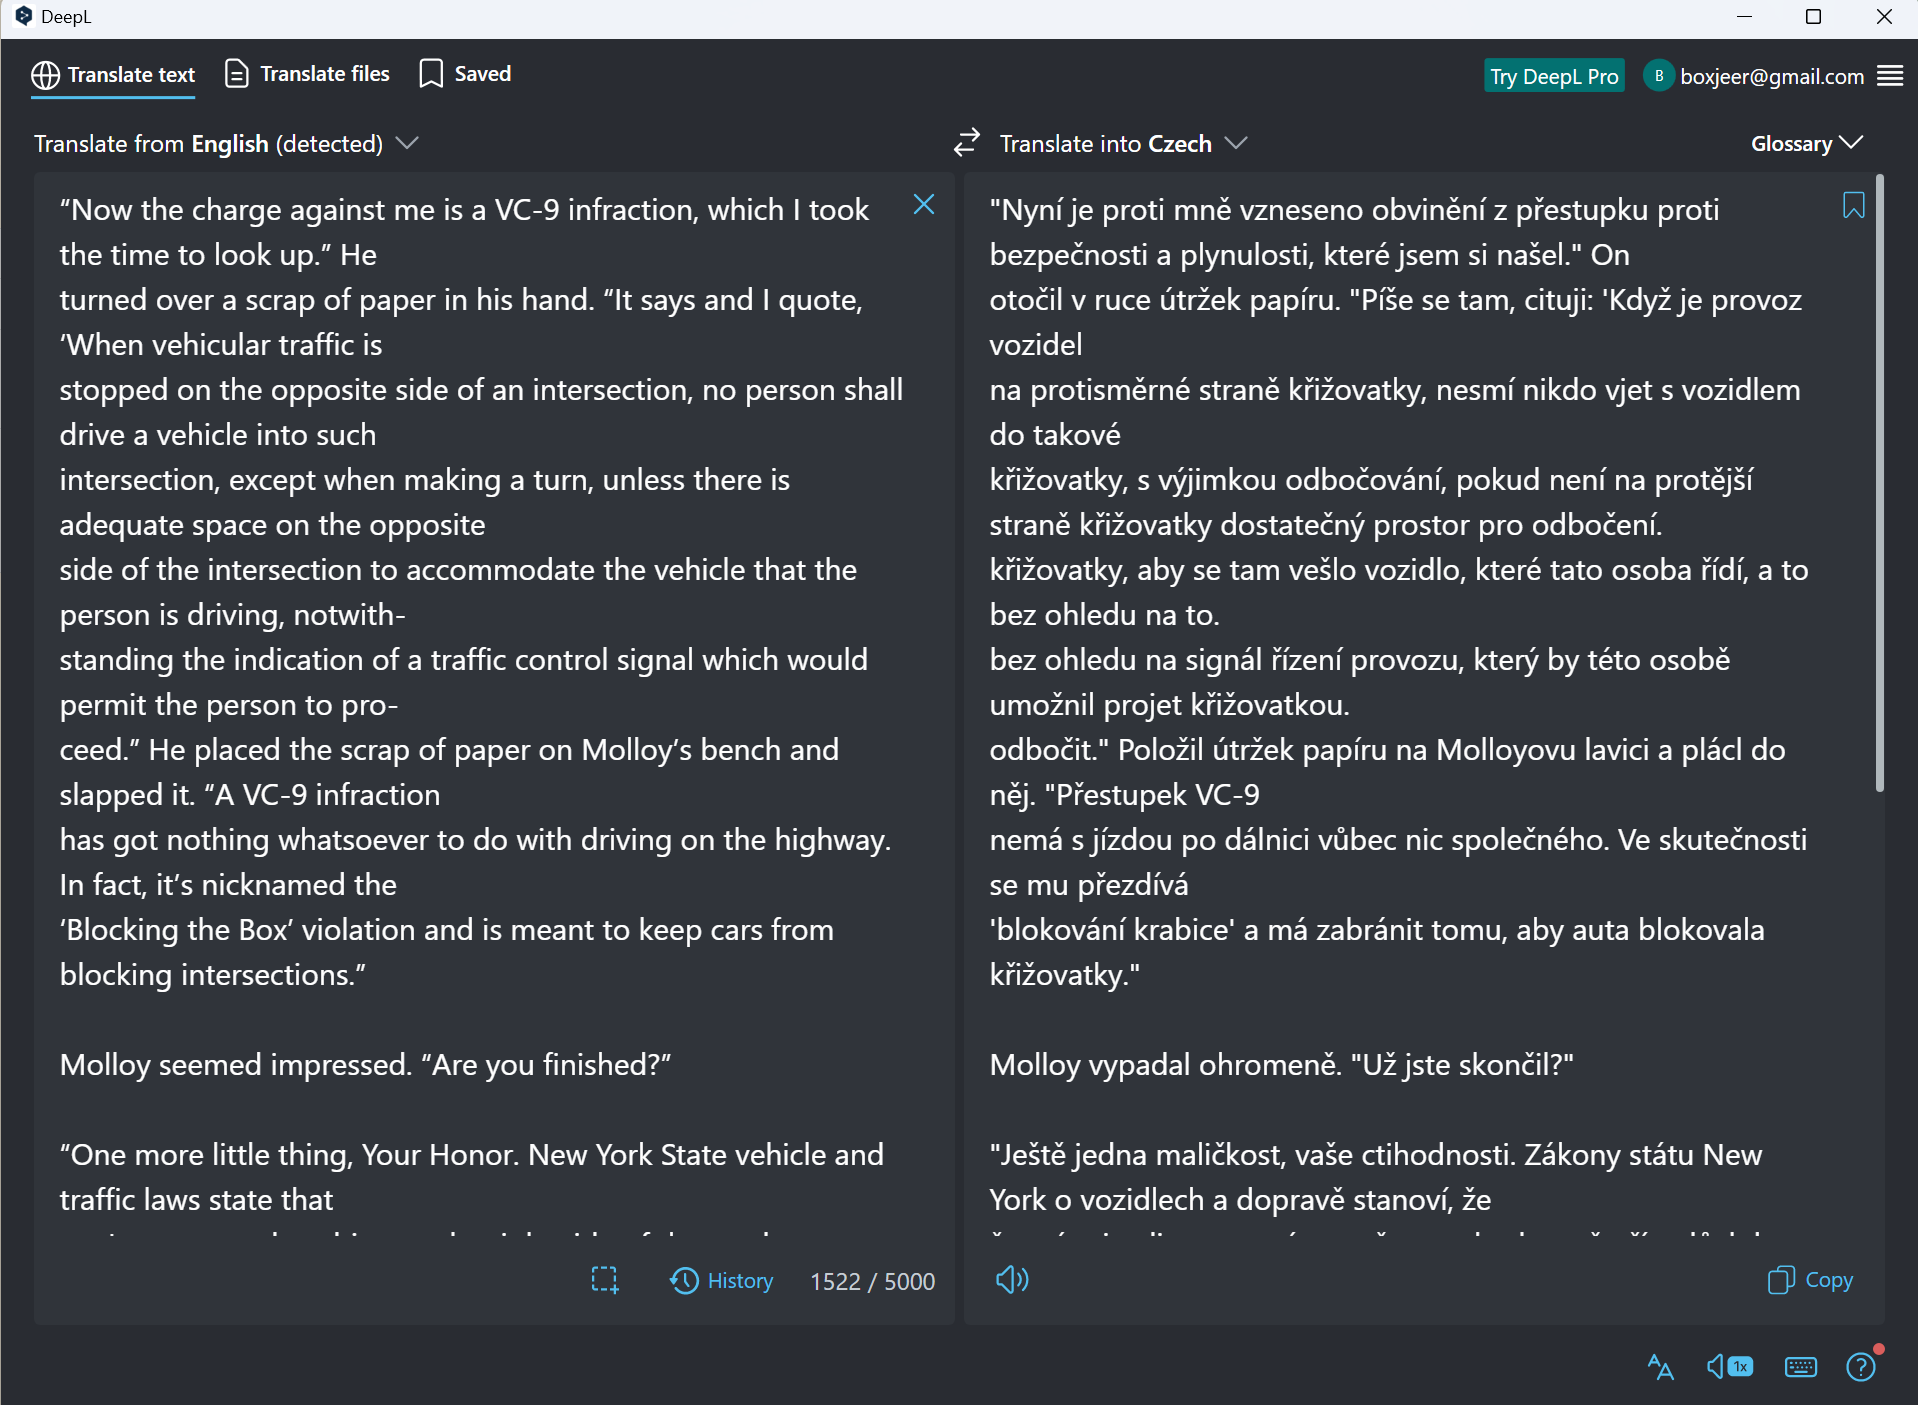
Task: Open translation History
Action: click(x=721, y=1280)
